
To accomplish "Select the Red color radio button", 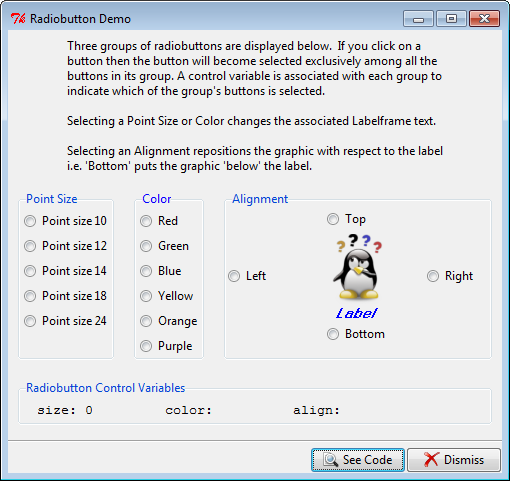I will pyautogui.click(x=159, y=221).
